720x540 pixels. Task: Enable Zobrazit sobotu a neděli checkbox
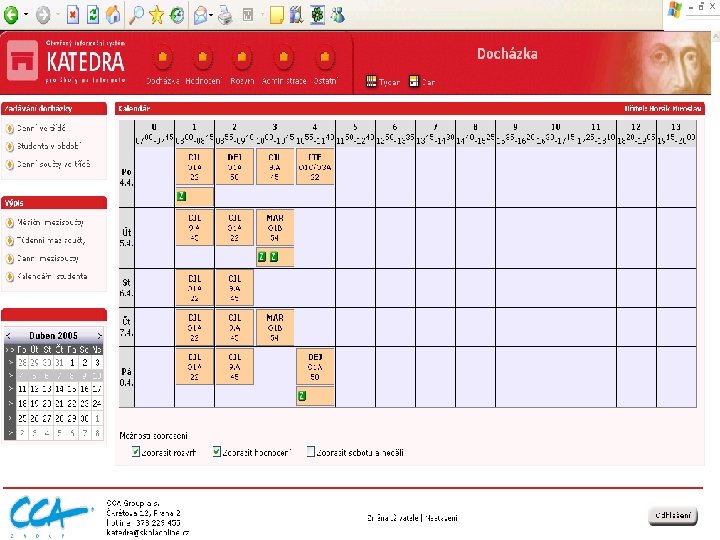pyautogui.click(x=311, y=451)
